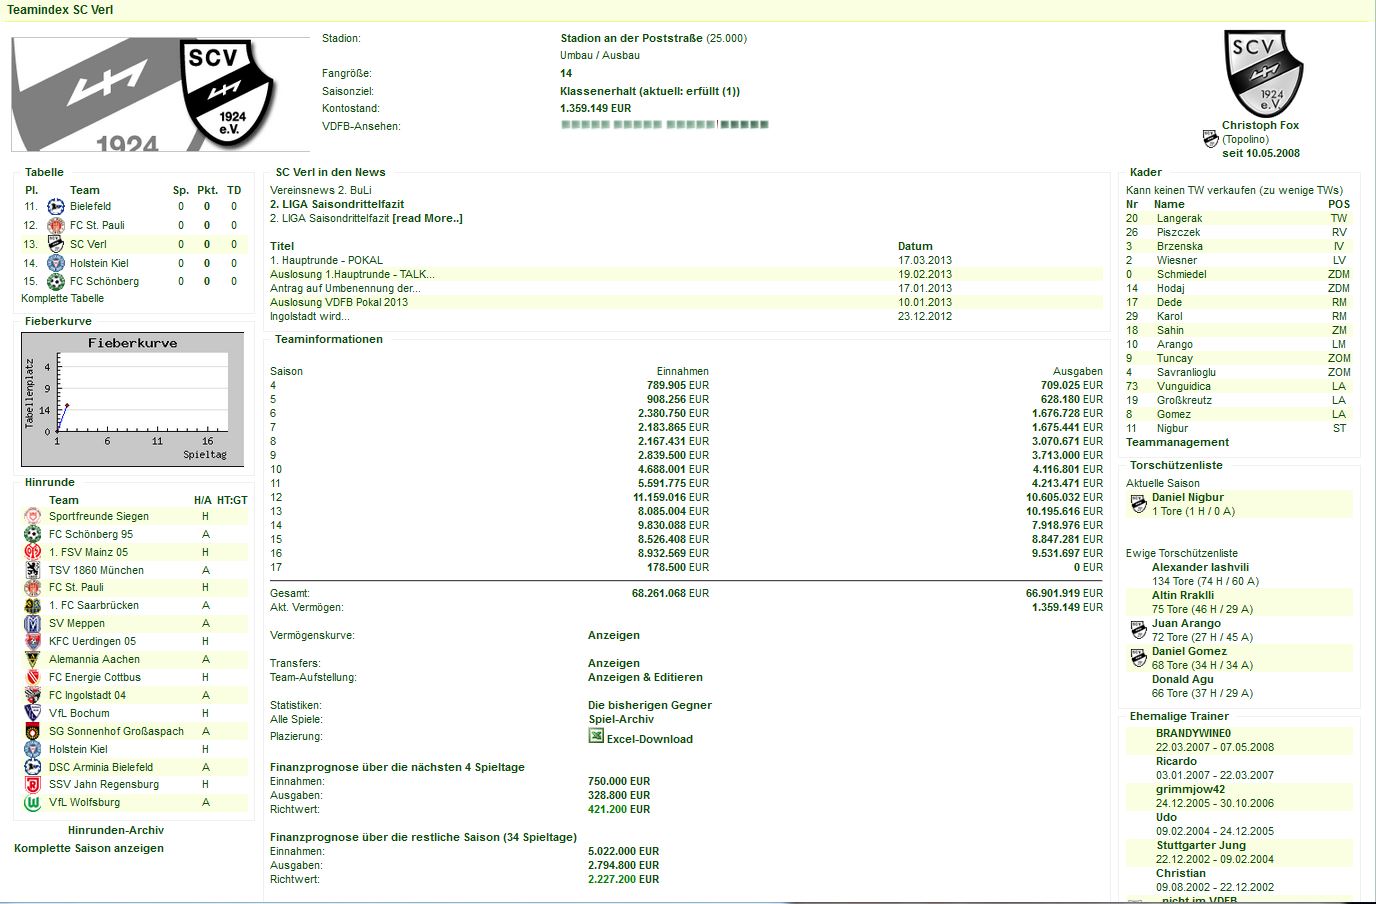Viewport: 1376px width, 904px height.
Task: Open Anzeigen next to Transfers
Action: (614, 664)
